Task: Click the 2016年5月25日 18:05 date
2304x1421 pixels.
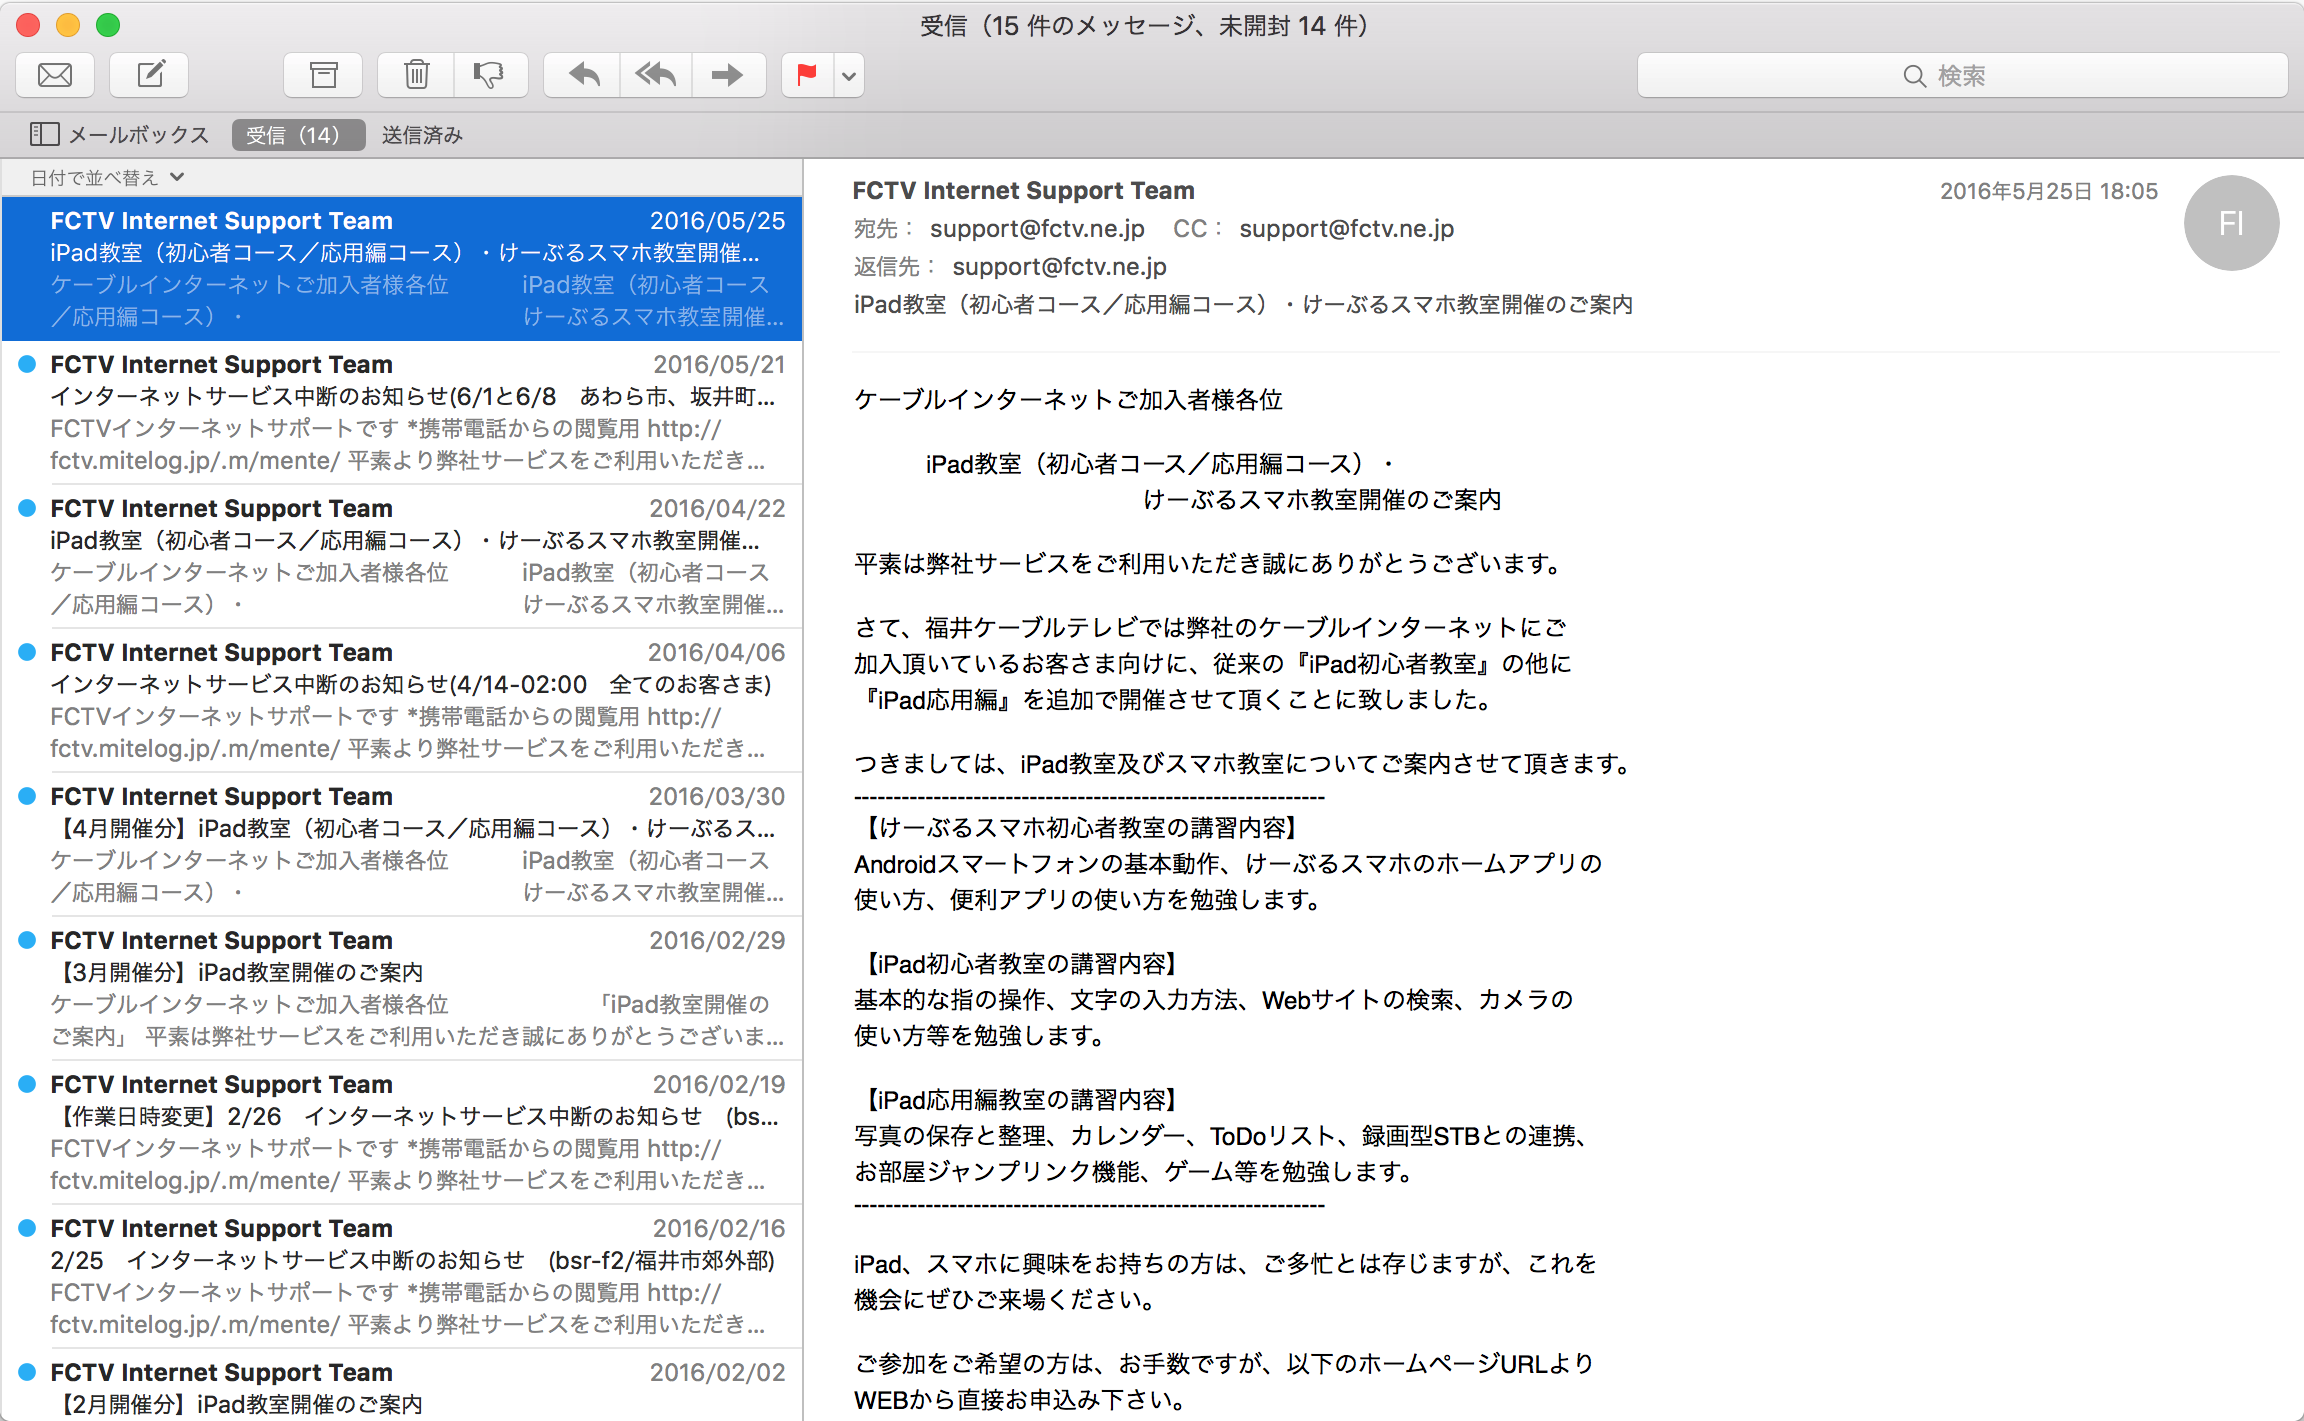Action: coord(2049,191)
